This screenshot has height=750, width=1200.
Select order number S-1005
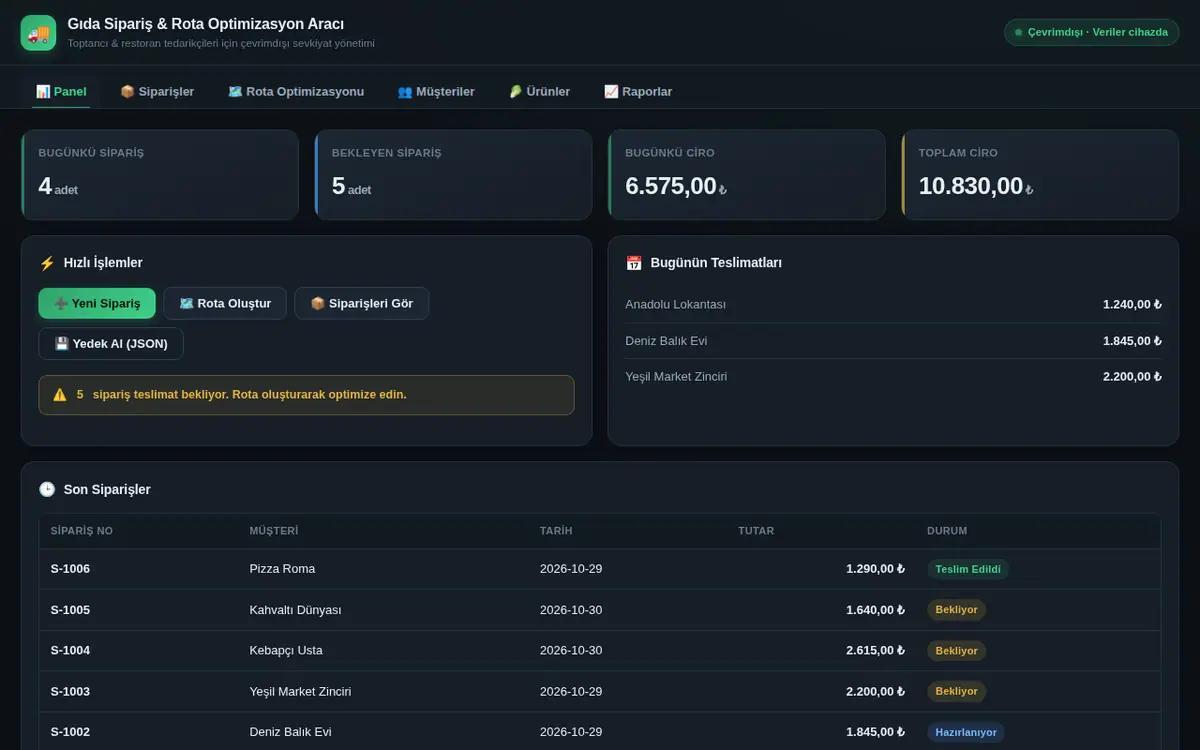click(x=70, y=610)
